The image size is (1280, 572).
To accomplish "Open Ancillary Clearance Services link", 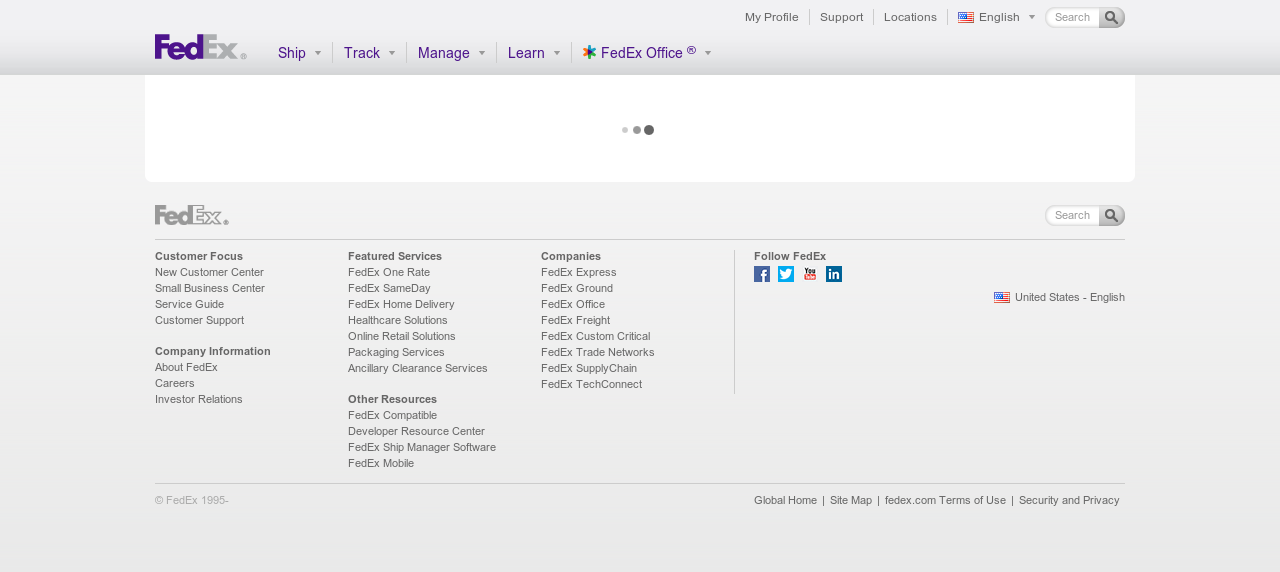I will point(418,368).
